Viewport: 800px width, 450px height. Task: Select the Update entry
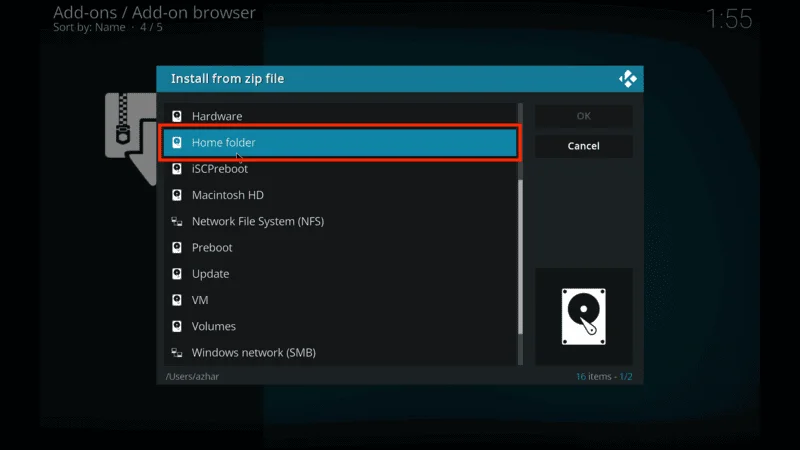click(340, 274)
